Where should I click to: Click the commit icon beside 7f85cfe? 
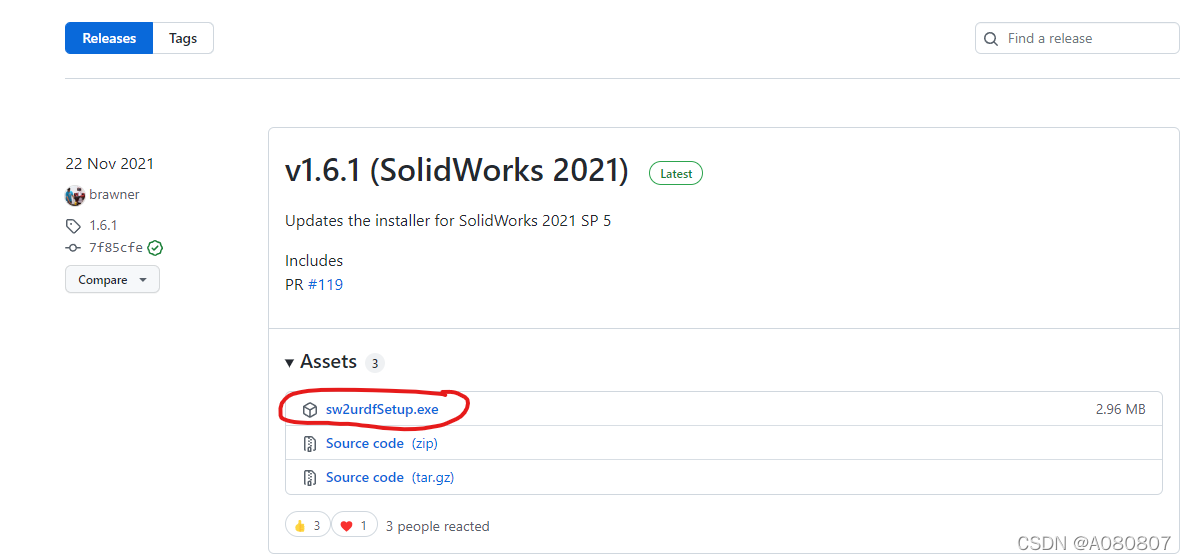pyautogui.click(x=73, y=247)
